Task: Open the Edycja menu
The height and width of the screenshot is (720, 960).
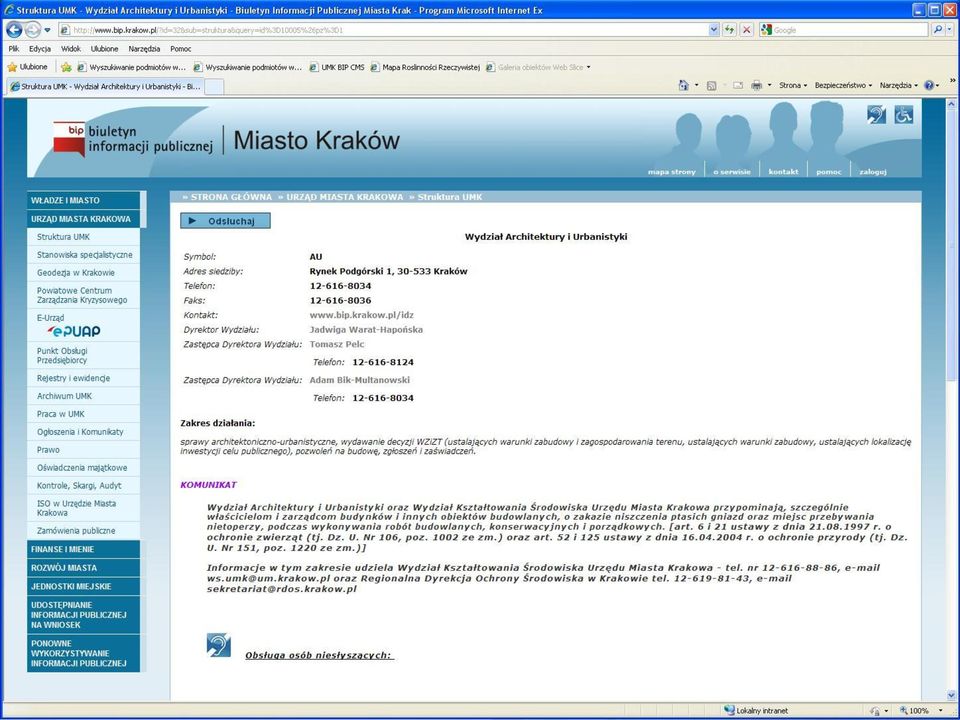Action: pyautogui.click(x=40, y=48)
